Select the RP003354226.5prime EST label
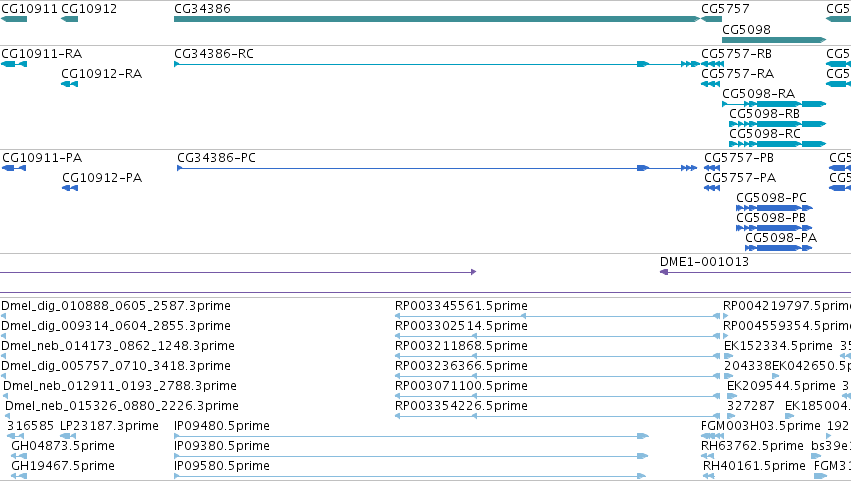851x481 pixels. [x=461, y=407]
